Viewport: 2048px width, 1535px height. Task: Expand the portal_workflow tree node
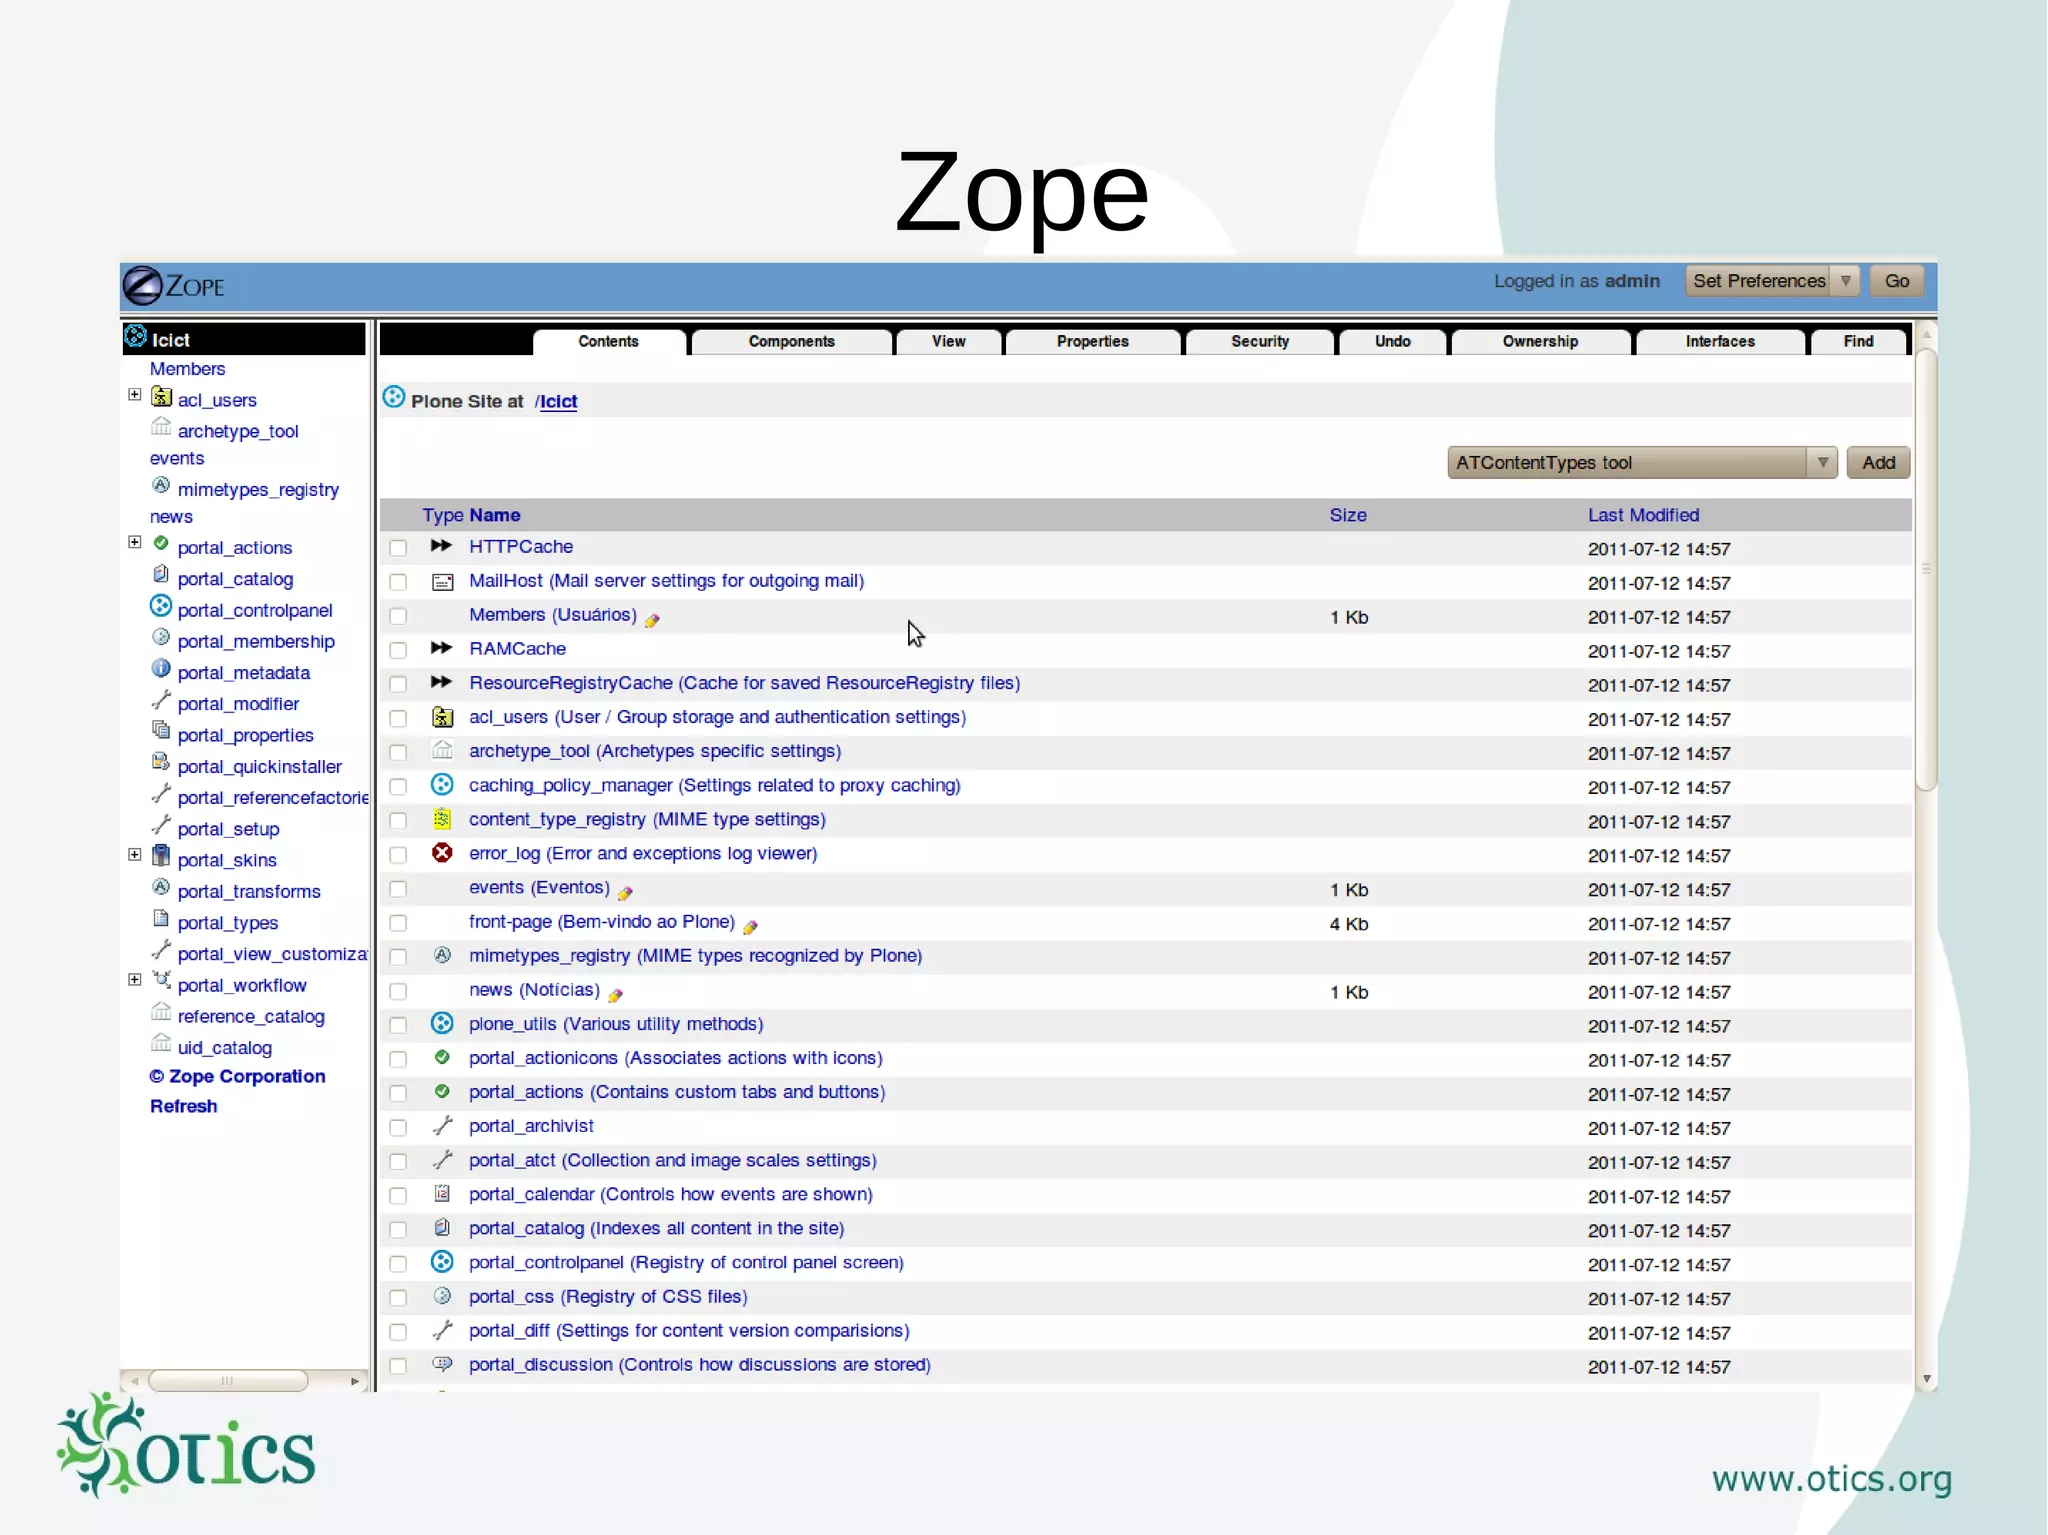134,980
